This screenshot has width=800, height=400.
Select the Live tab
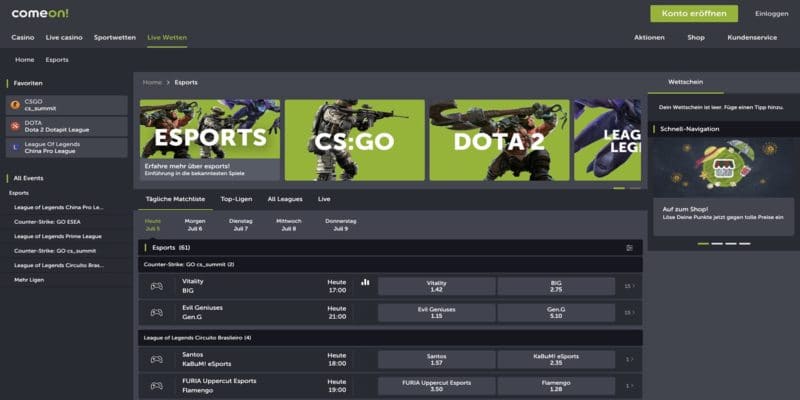click(x=324, y=199)
